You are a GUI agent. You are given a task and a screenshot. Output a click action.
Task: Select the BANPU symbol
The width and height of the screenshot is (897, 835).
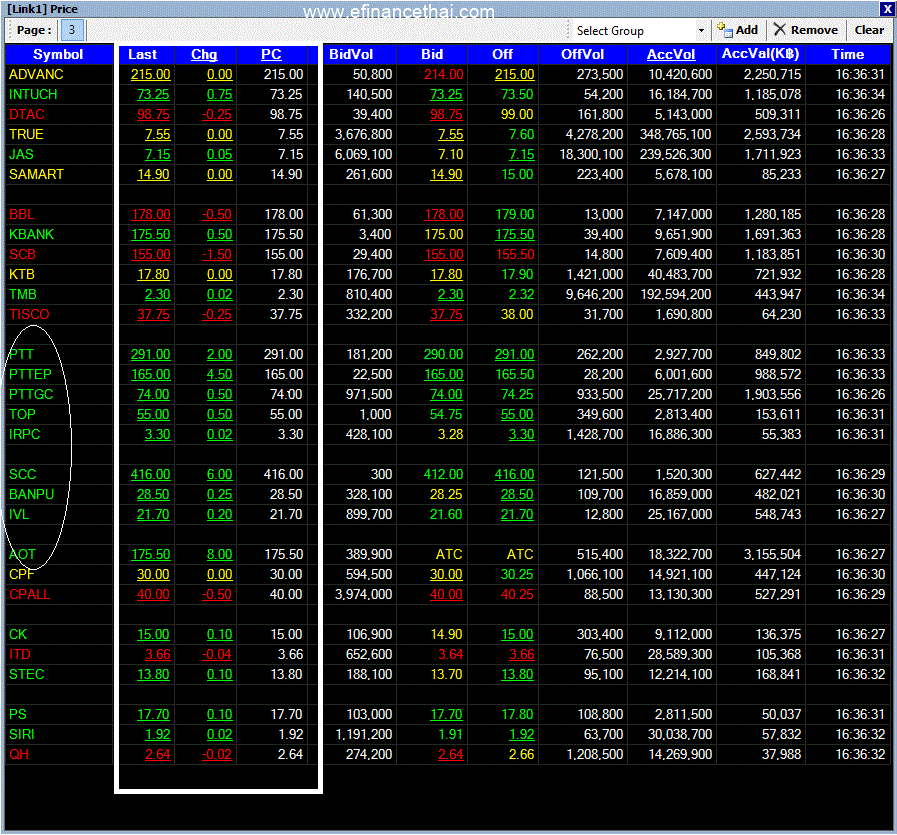click(31, 495)
